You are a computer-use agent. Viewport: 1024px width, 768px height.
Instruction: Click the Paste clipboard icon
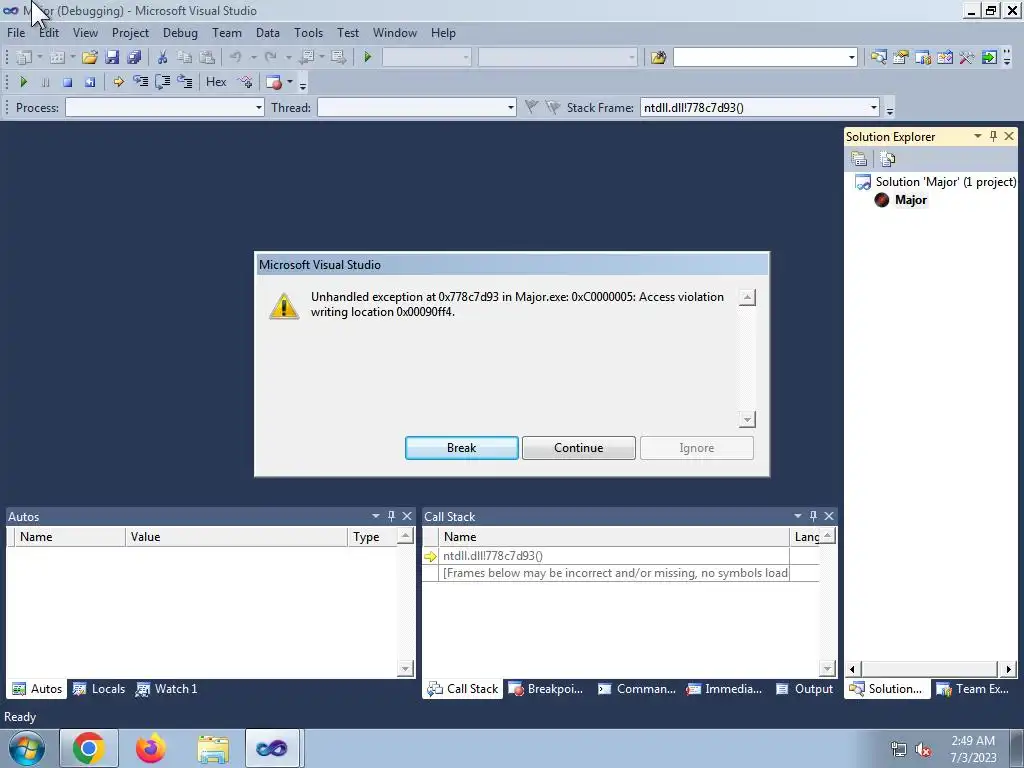click(x=207, y=57)
